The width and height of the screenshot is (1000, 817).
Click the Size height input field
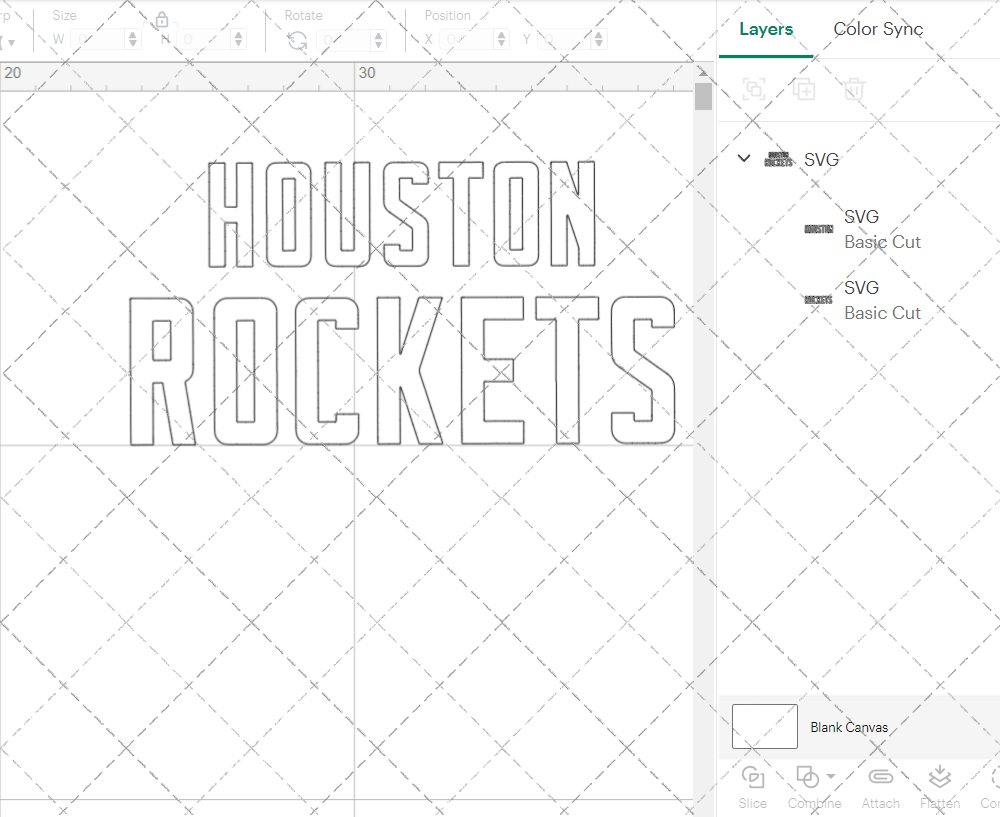(203, 40)
